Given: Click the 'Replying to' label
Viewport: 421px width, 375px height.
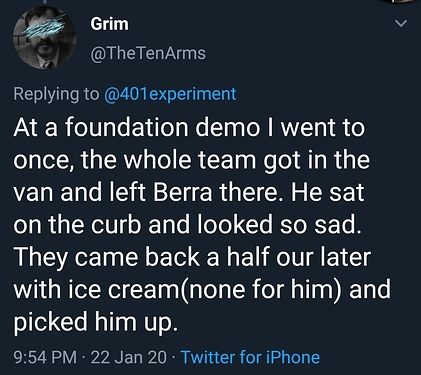Looking at the screenshot, I should point(56,94).
